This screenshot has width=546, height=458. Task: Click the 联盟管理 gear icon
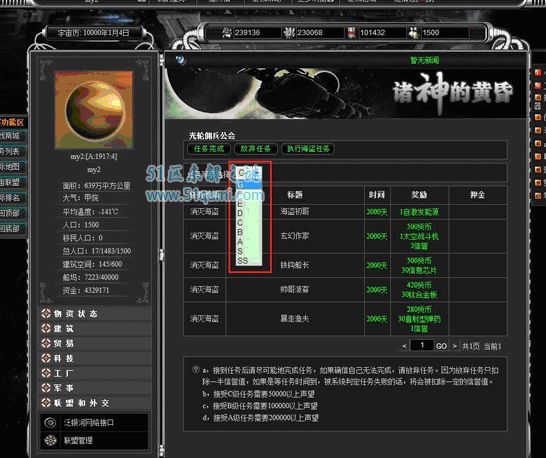tap(50, 440)
